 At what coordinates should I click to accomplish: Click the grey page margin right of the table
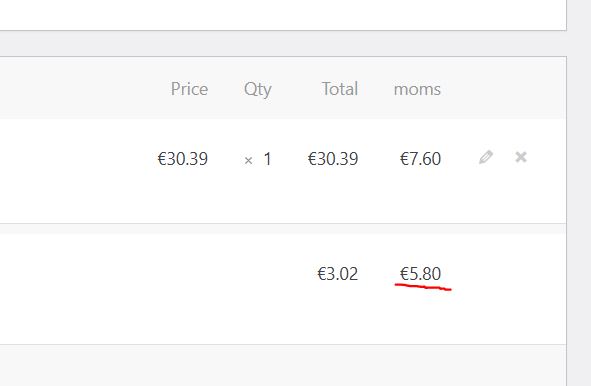click(579, 193)
